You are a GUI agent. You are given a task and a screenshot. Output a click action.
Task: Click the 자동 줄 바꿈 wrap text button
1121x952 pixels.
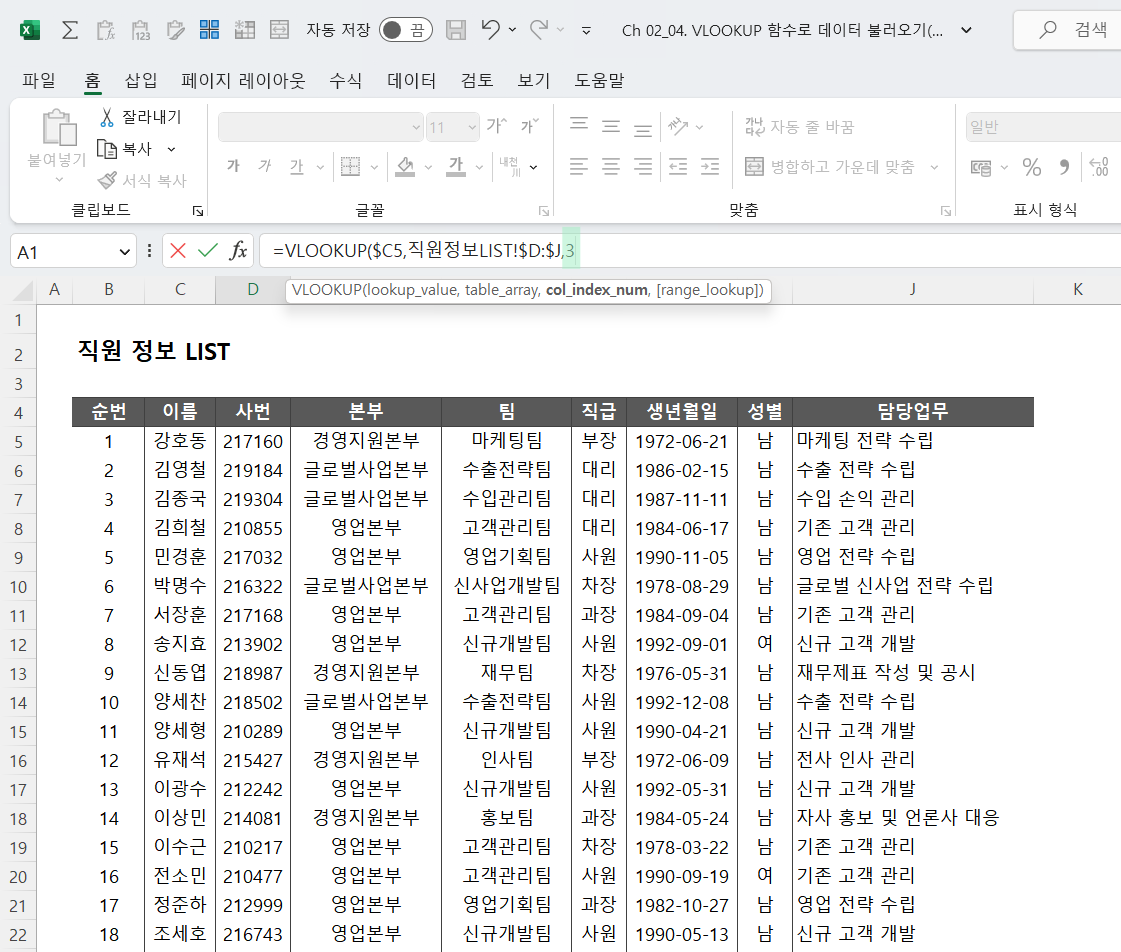tap(799, 127)
